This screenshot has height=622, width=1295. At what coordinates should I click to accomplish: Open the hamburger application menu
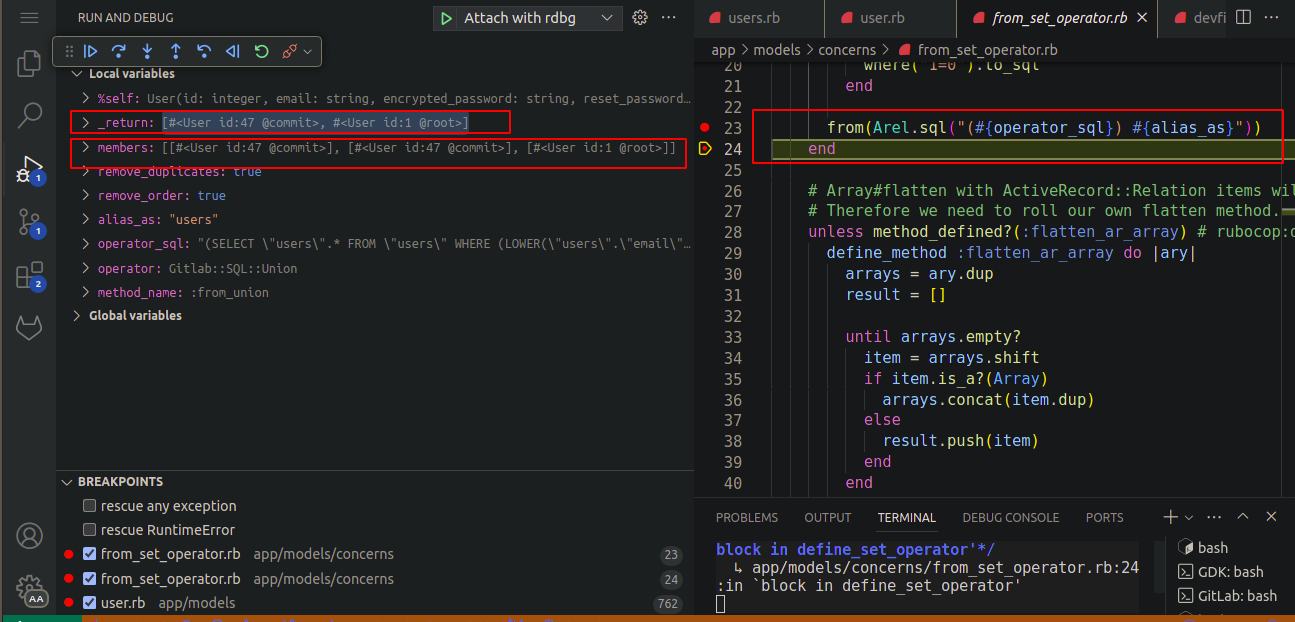pyautogui.click(x=29, y=18)
